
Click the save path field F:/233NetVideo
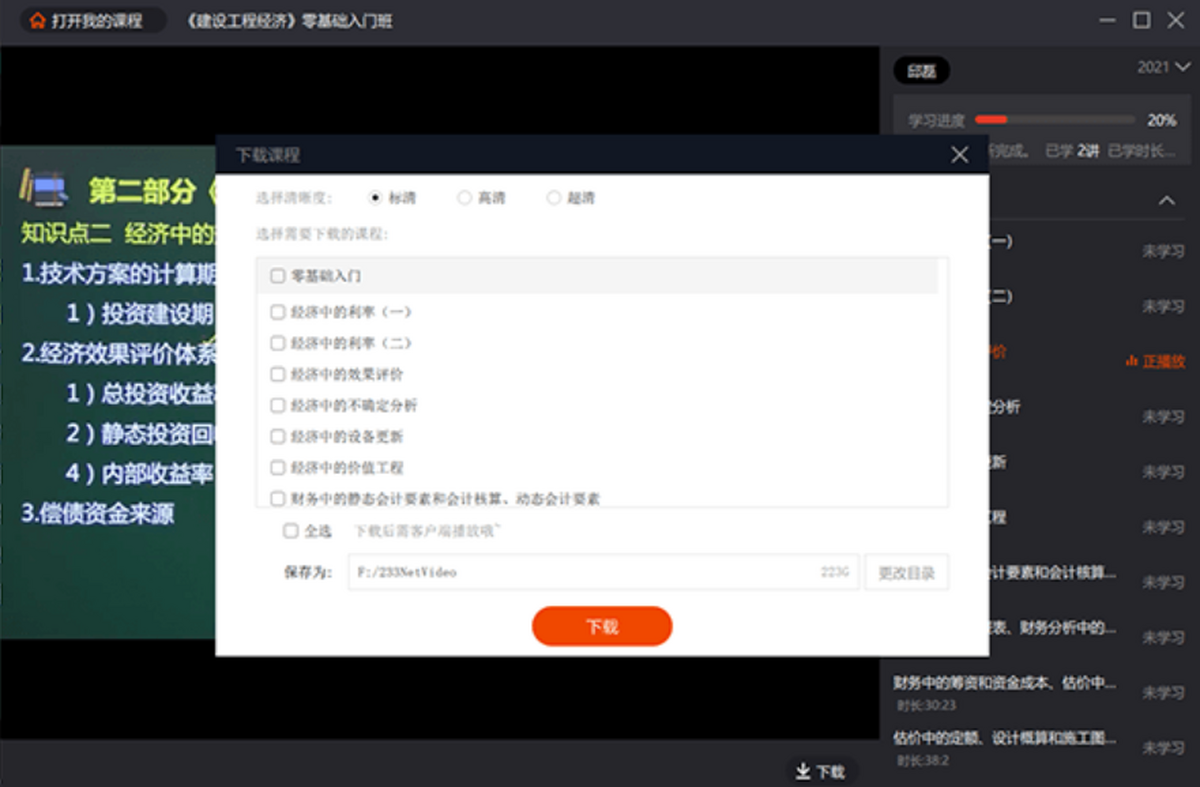pos(603,572)
